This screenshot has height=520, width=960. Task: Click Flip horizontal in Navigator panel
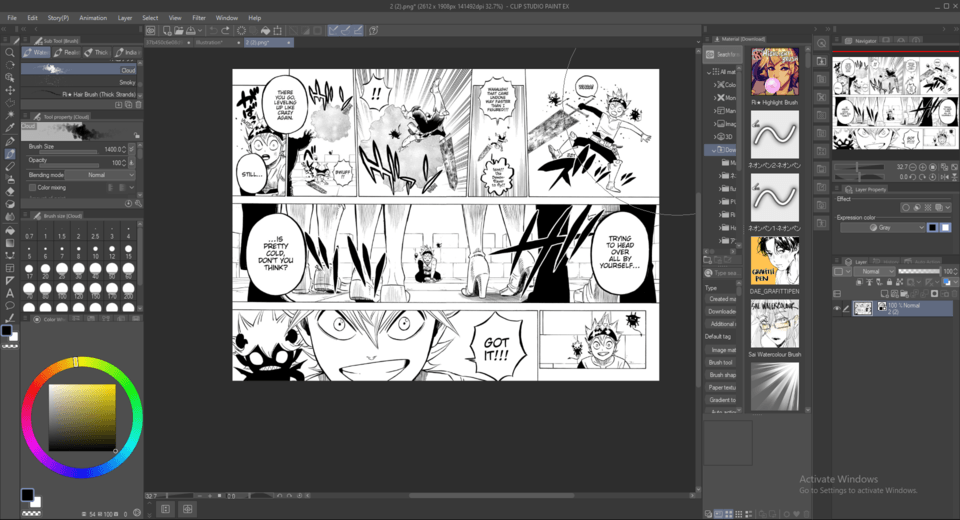(x=943, y=177)
